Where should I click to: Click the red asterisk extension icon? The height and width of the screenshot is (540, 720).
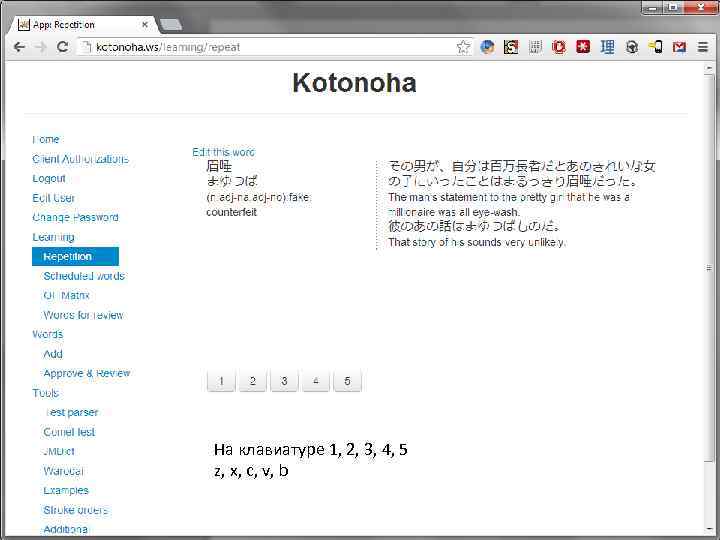[x=583, y=47]
